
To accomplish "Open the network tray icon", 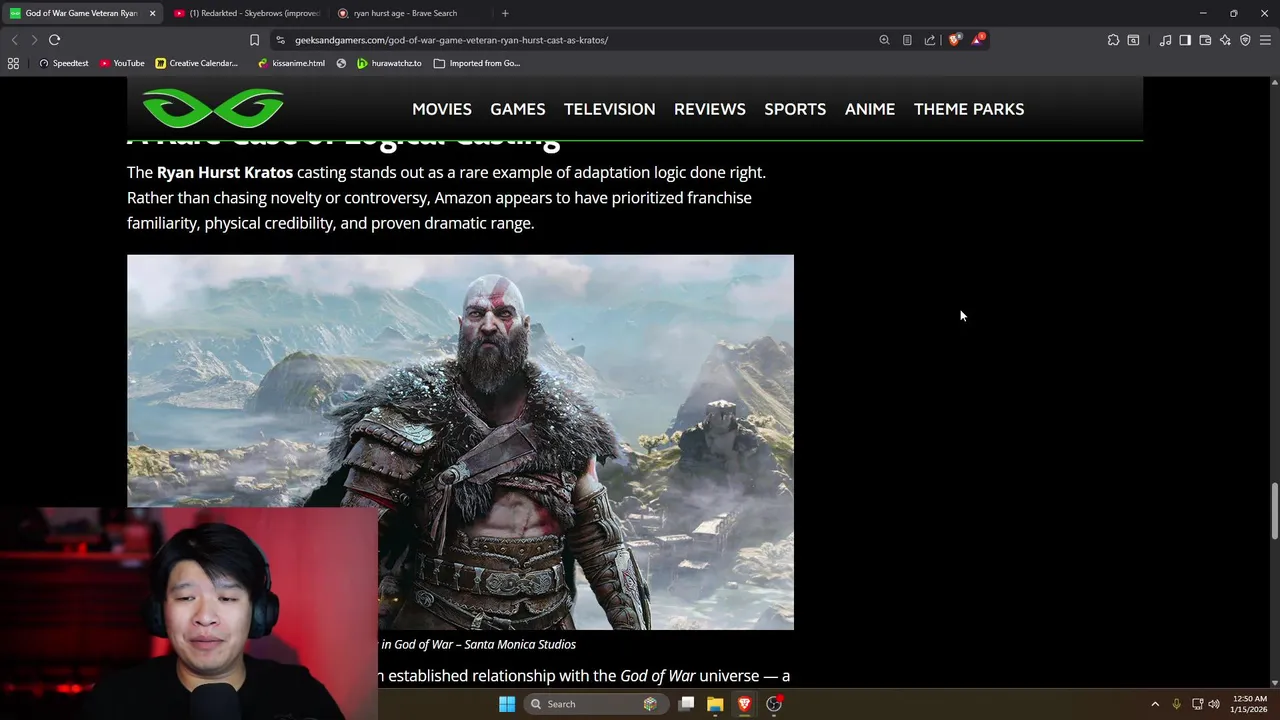I will click(1197, 704).
